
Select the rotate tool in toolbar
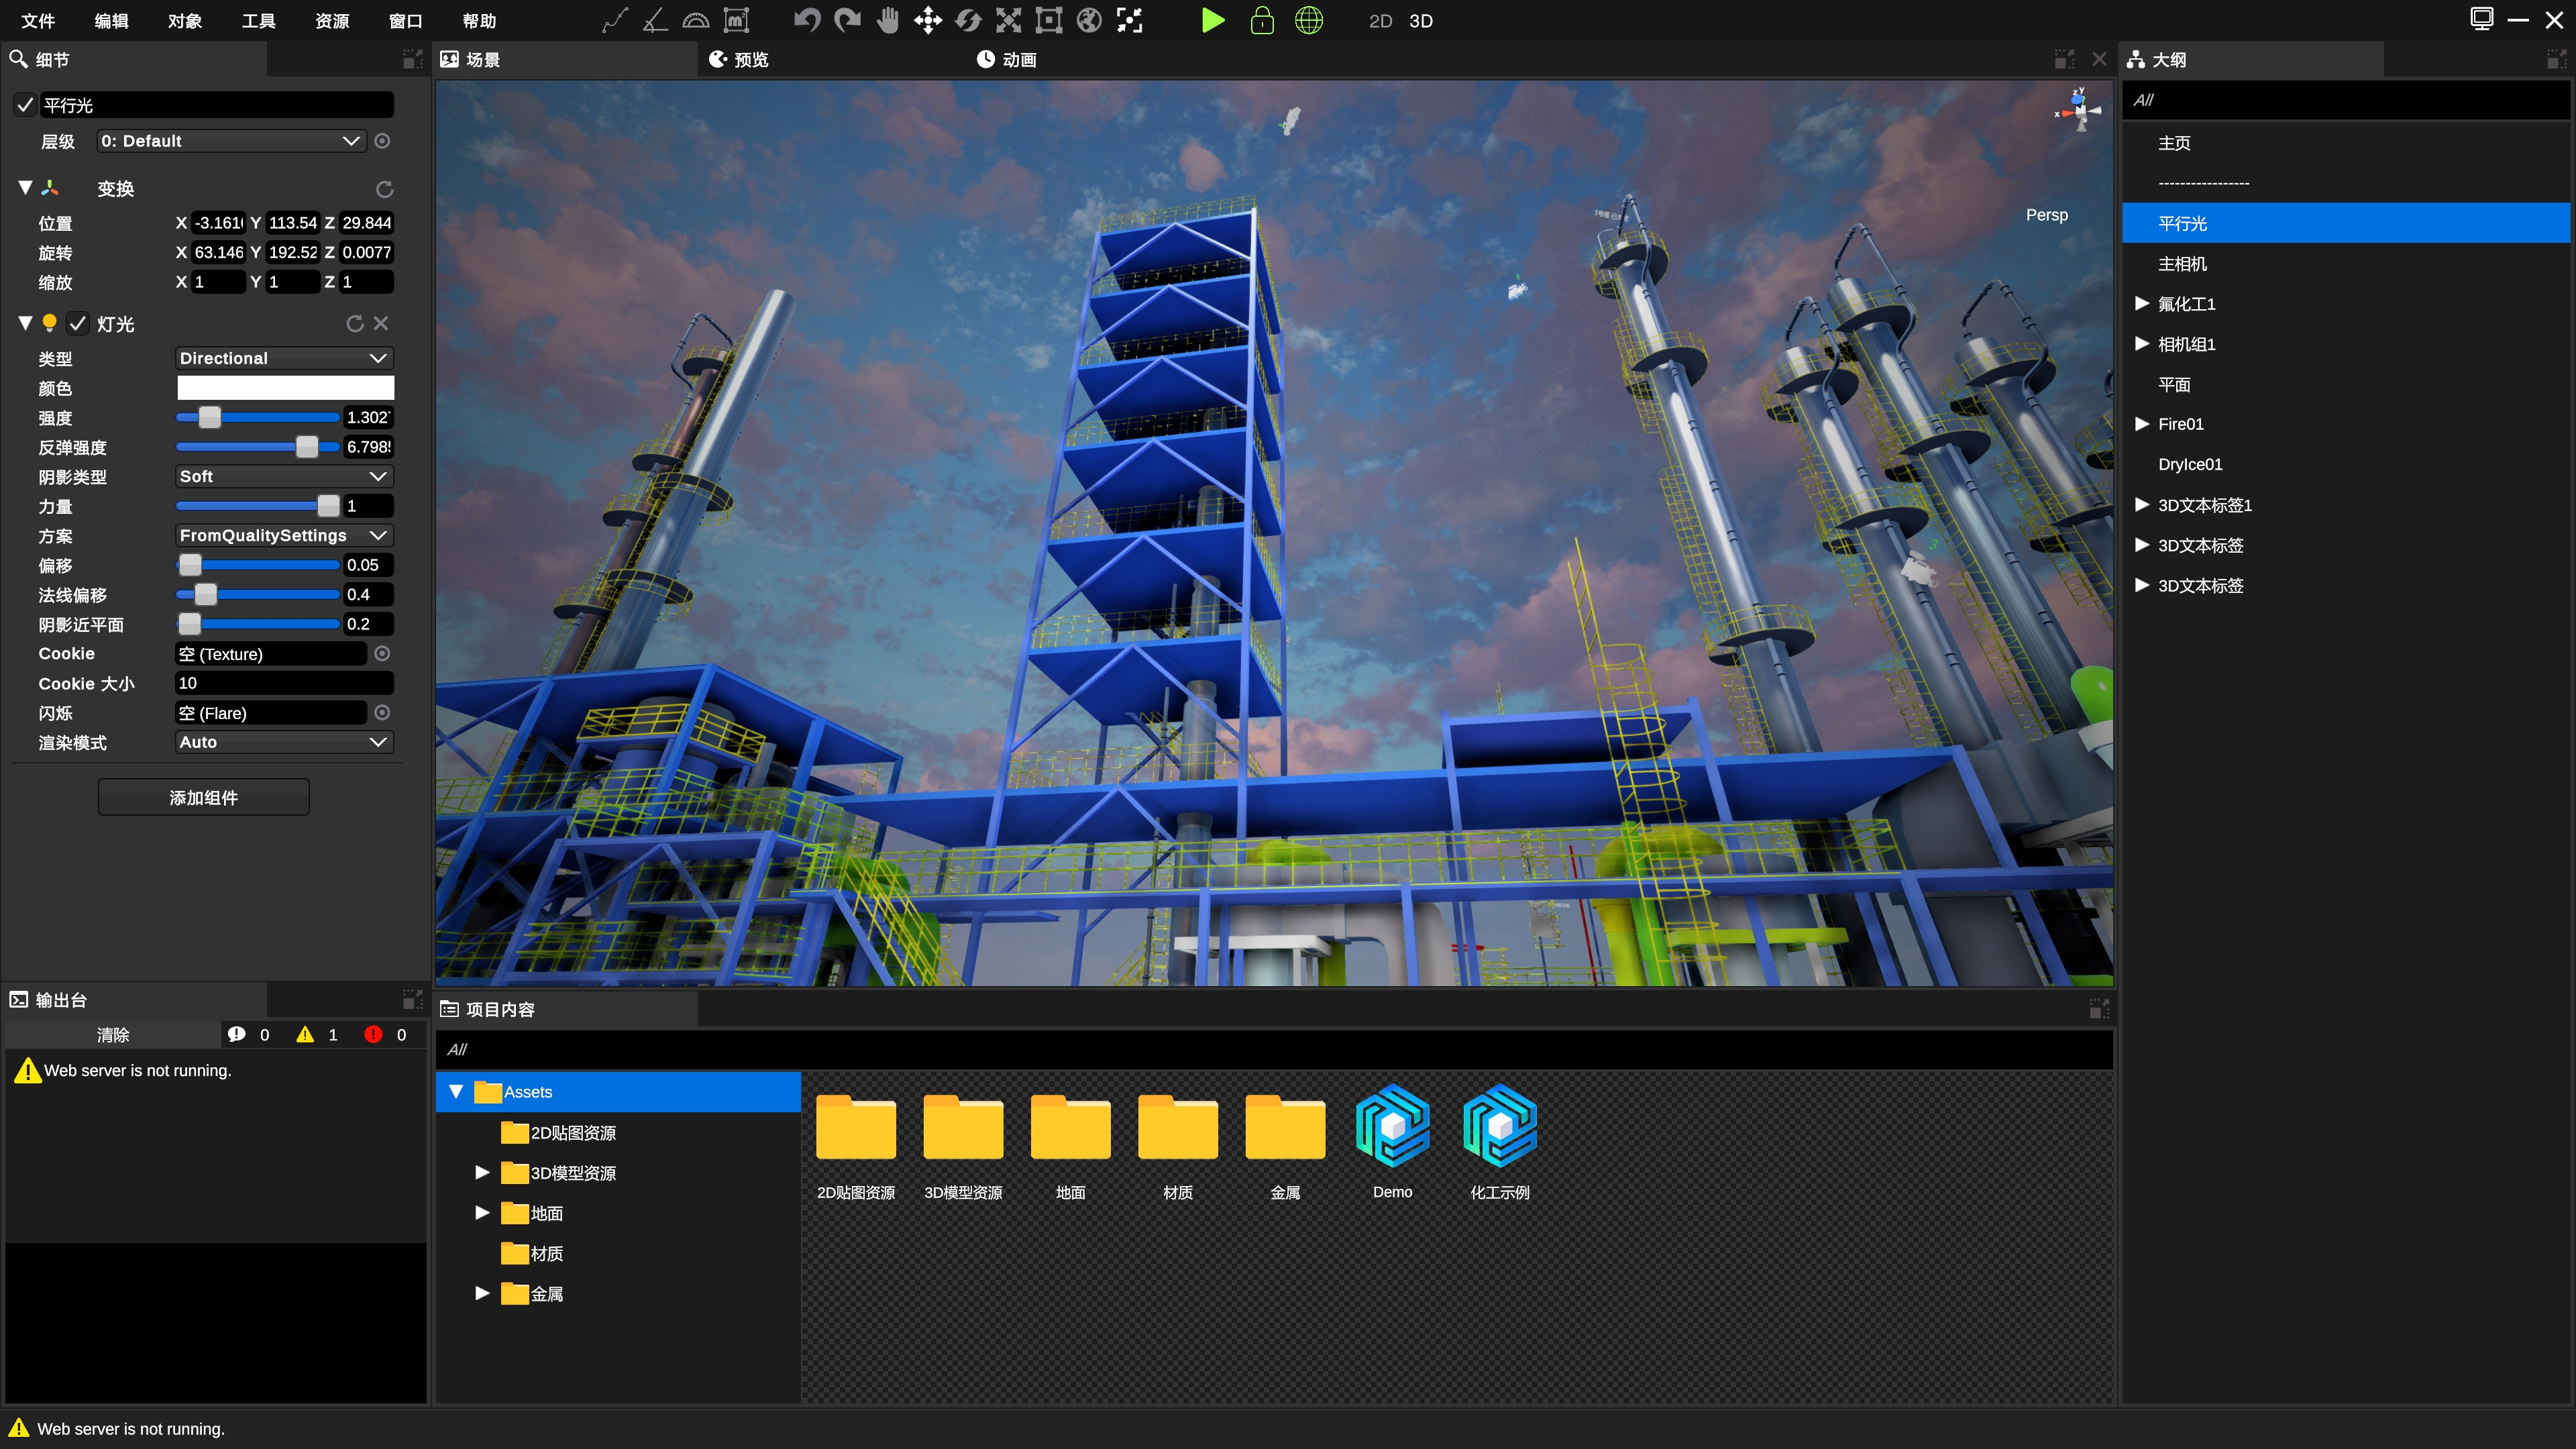click(968, 20)
